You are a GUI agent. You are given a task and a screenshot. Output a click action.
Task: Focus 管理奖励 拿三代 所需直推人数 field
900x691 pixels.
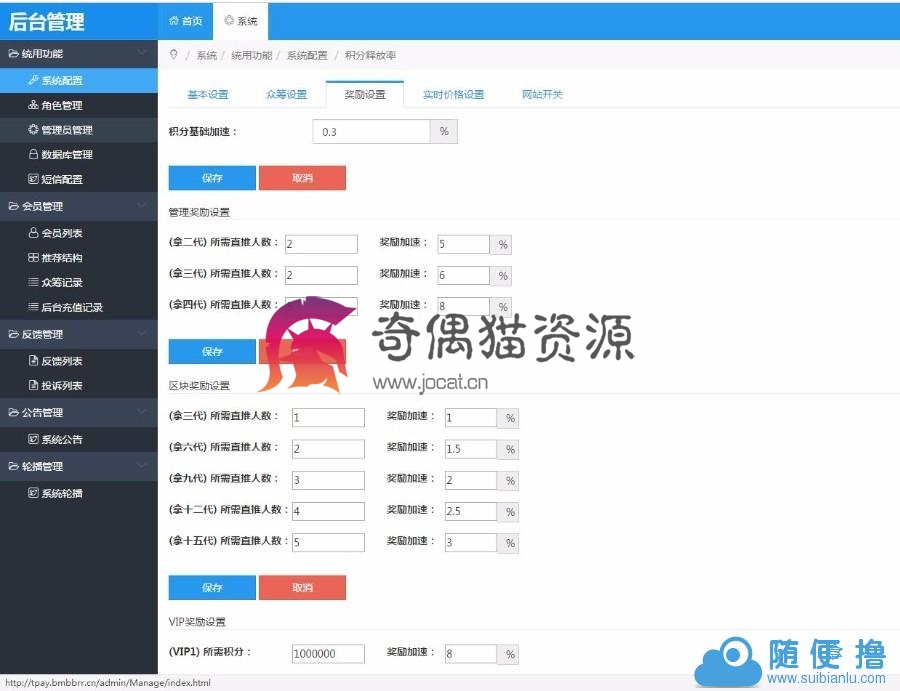pos(321,275)
